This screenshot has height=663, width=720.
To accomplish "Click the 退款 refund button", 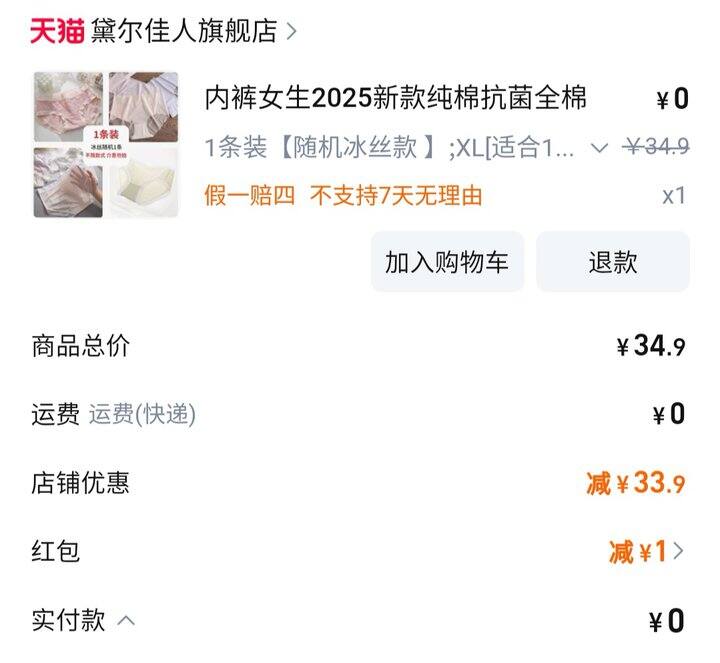I will point(613,262).
